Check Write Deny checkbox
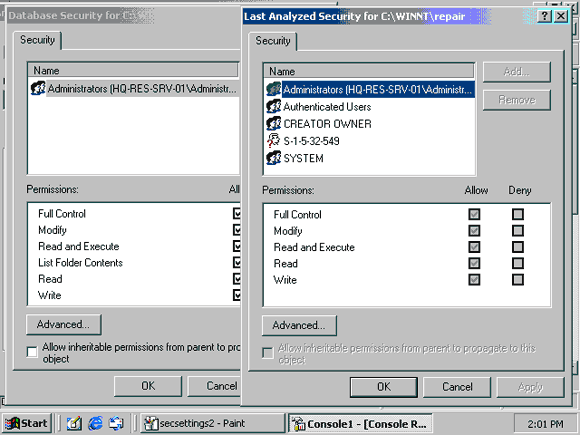 (x=518, y=280)
